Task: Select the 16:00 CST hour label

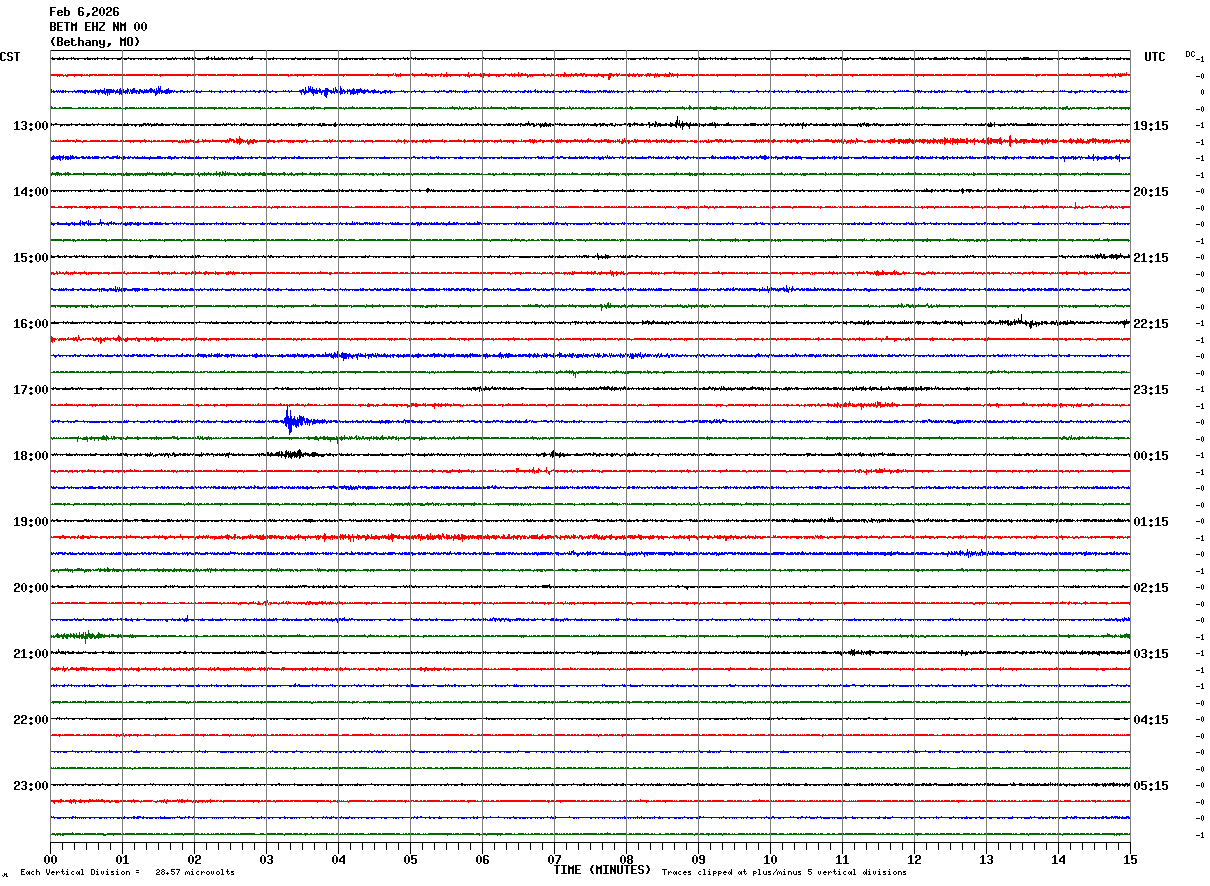Action: (x=31, y=323)
